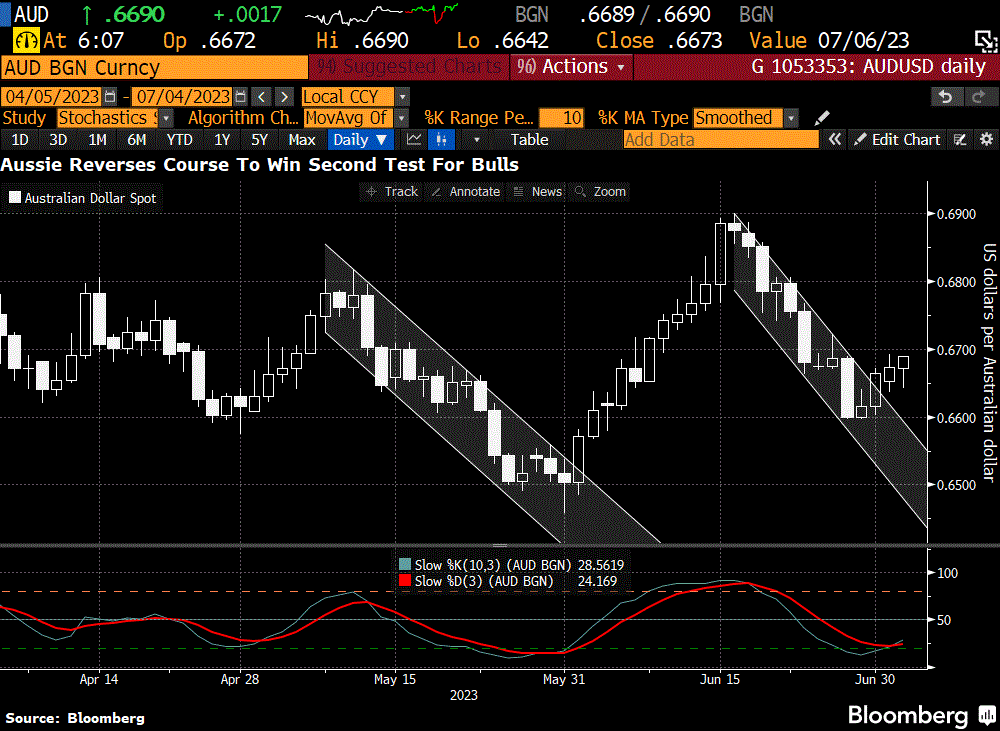Select the 3D range tab

coord(58,139)
